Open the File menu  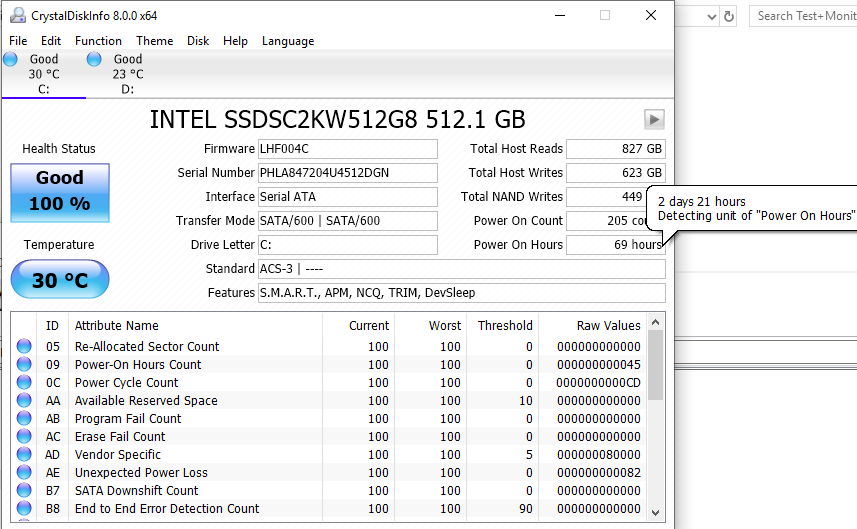point(18,41)
